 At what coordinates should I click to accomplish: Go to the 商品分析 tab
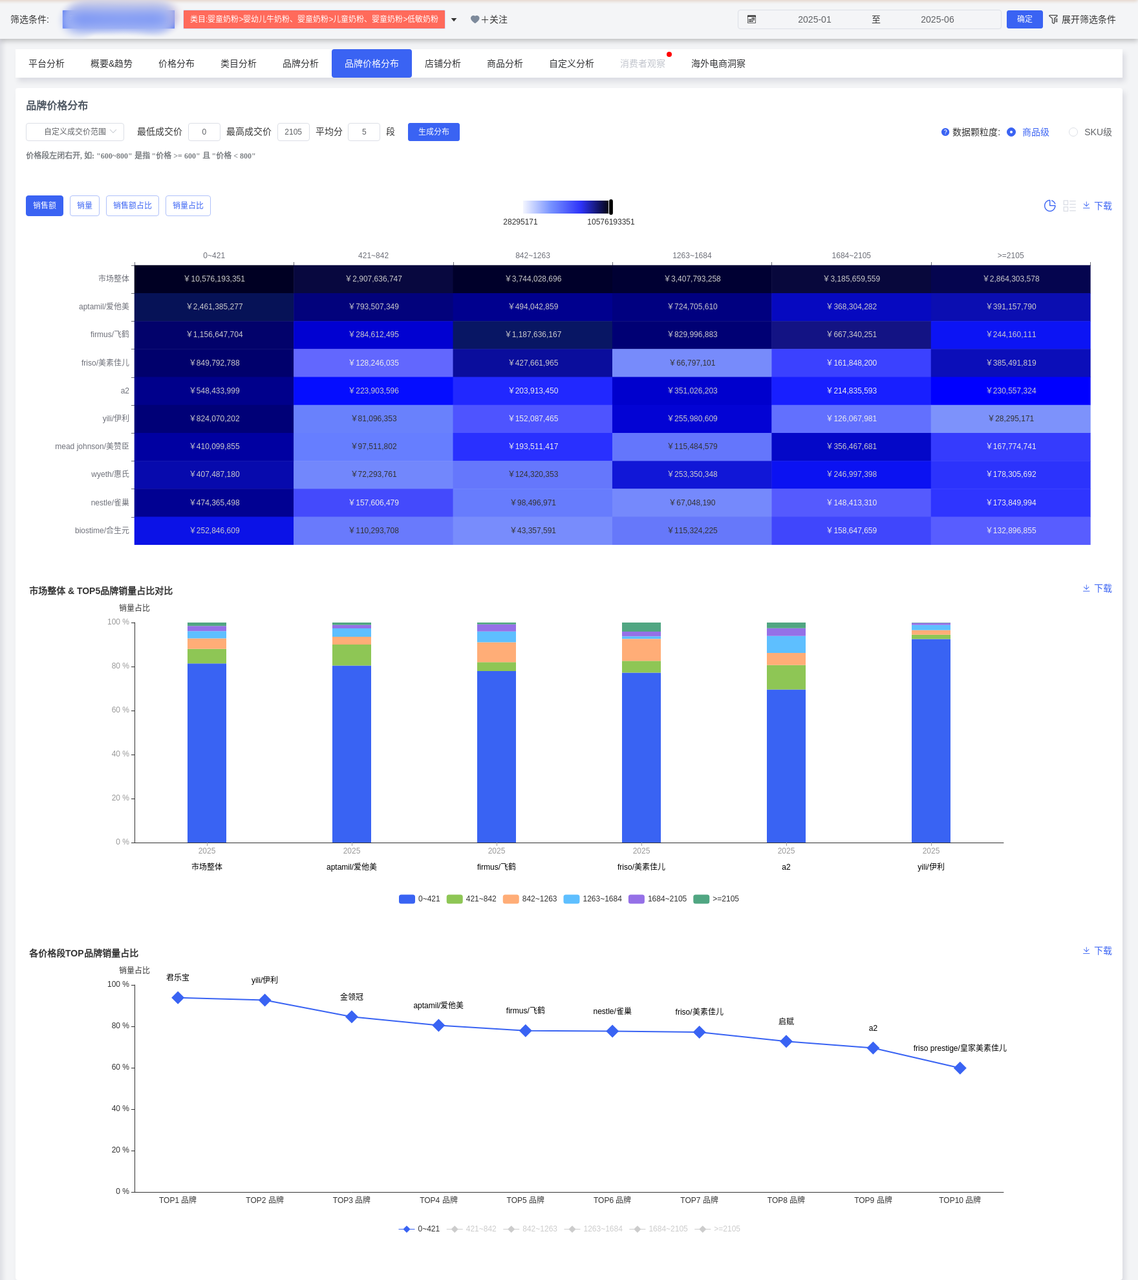[x=505, y=64]
